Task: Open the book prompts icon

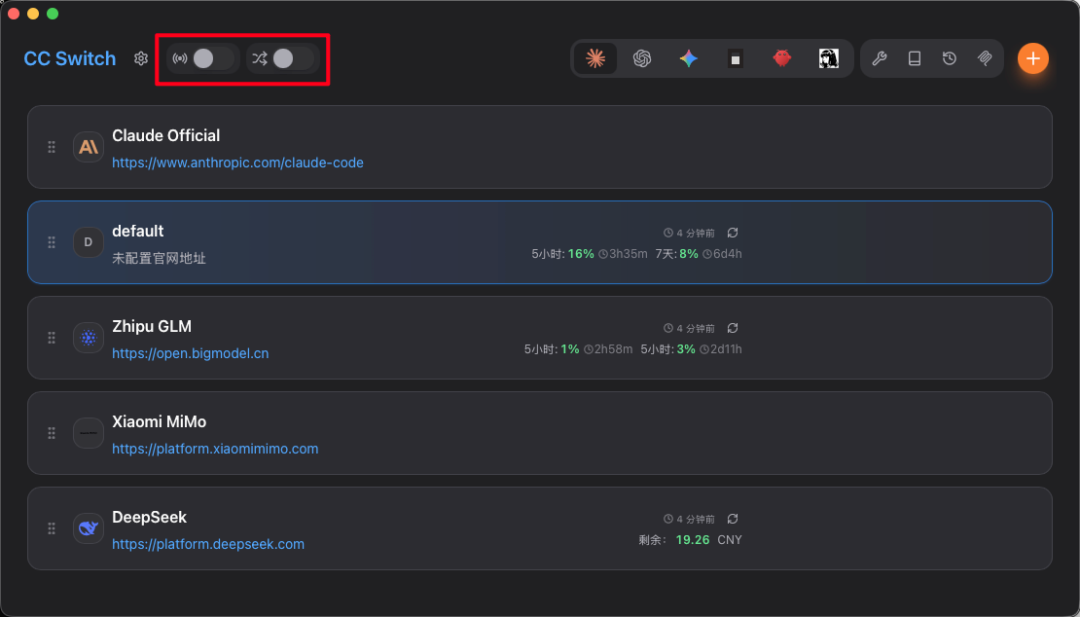Action: click(914, 59)
